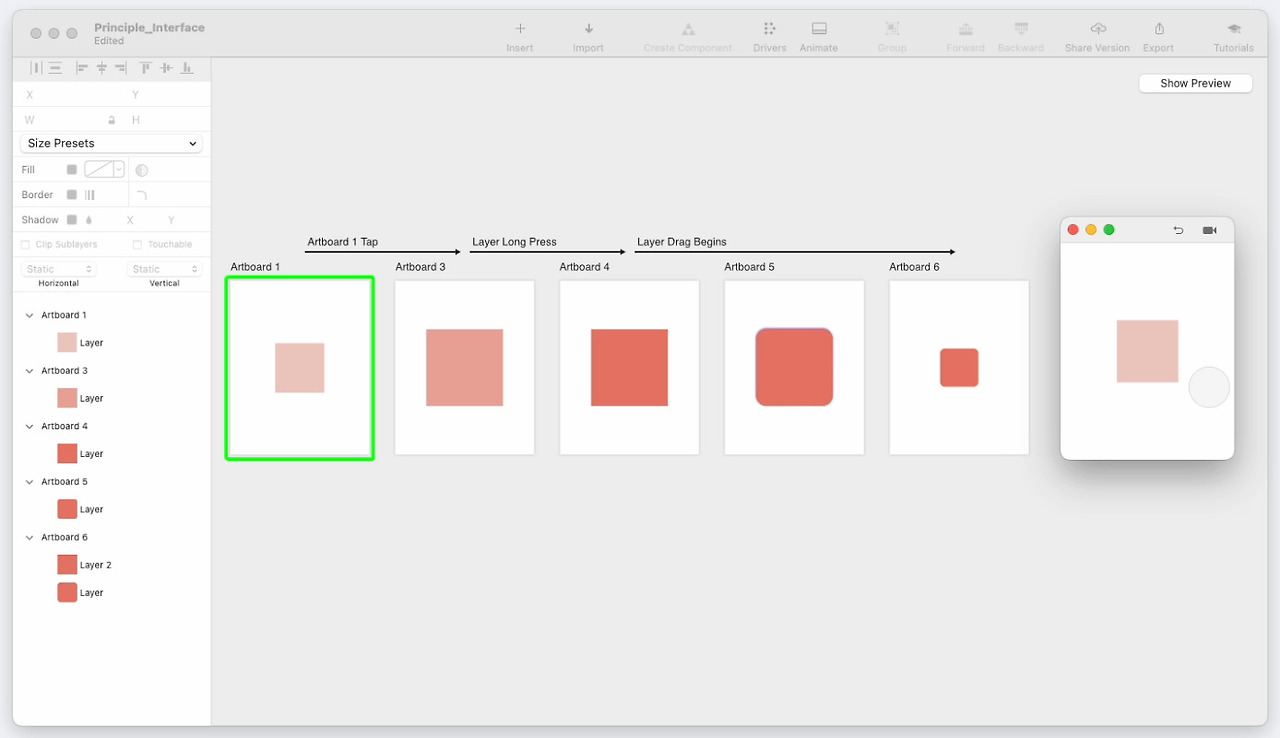Open the Vertical Static dropdown
Screen dimensions: 1280x738
click(164, 269)
